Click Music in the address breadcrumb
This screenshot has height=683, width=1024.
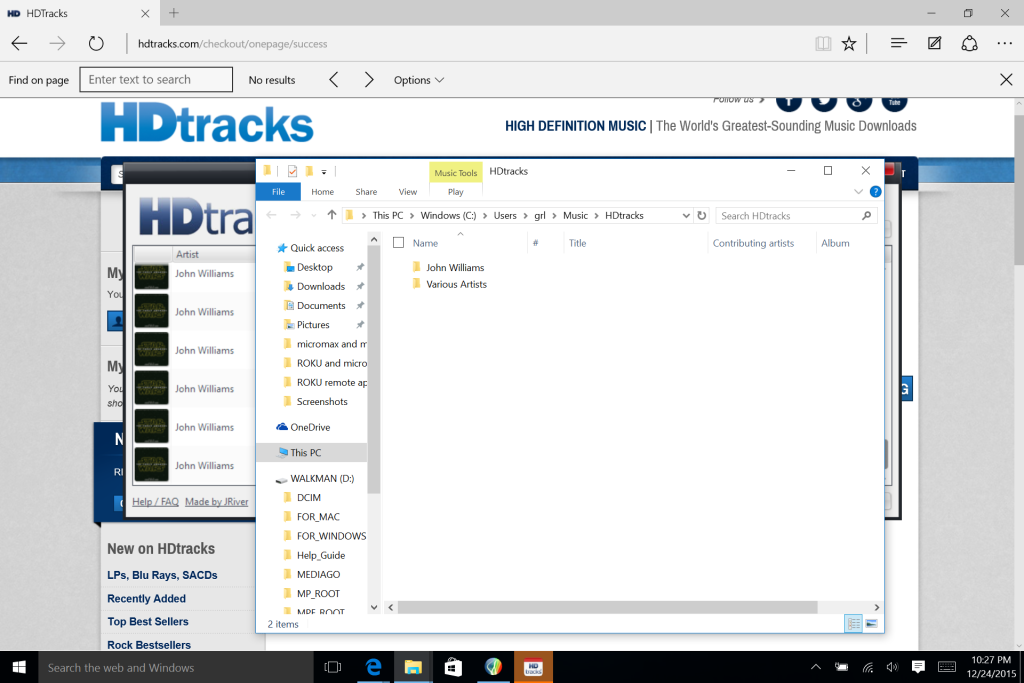pyautogui.click(x=575, y=215)
